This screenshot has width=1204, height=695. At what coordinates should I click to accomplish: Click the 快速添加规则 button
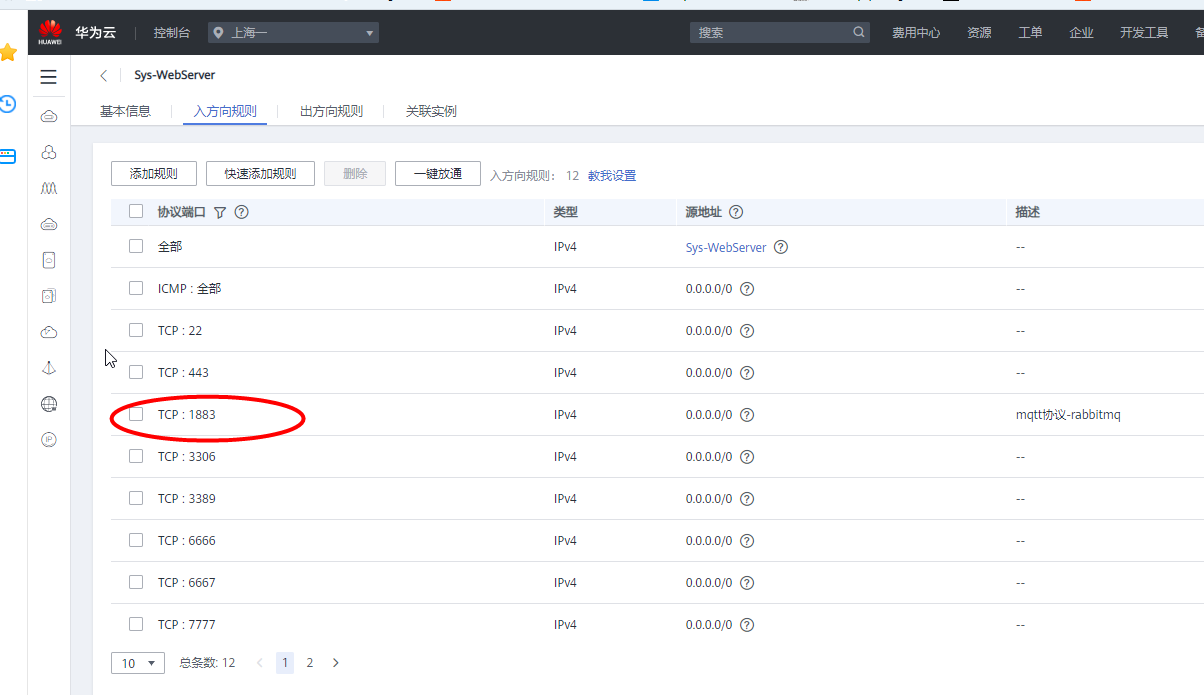[260, 174]
